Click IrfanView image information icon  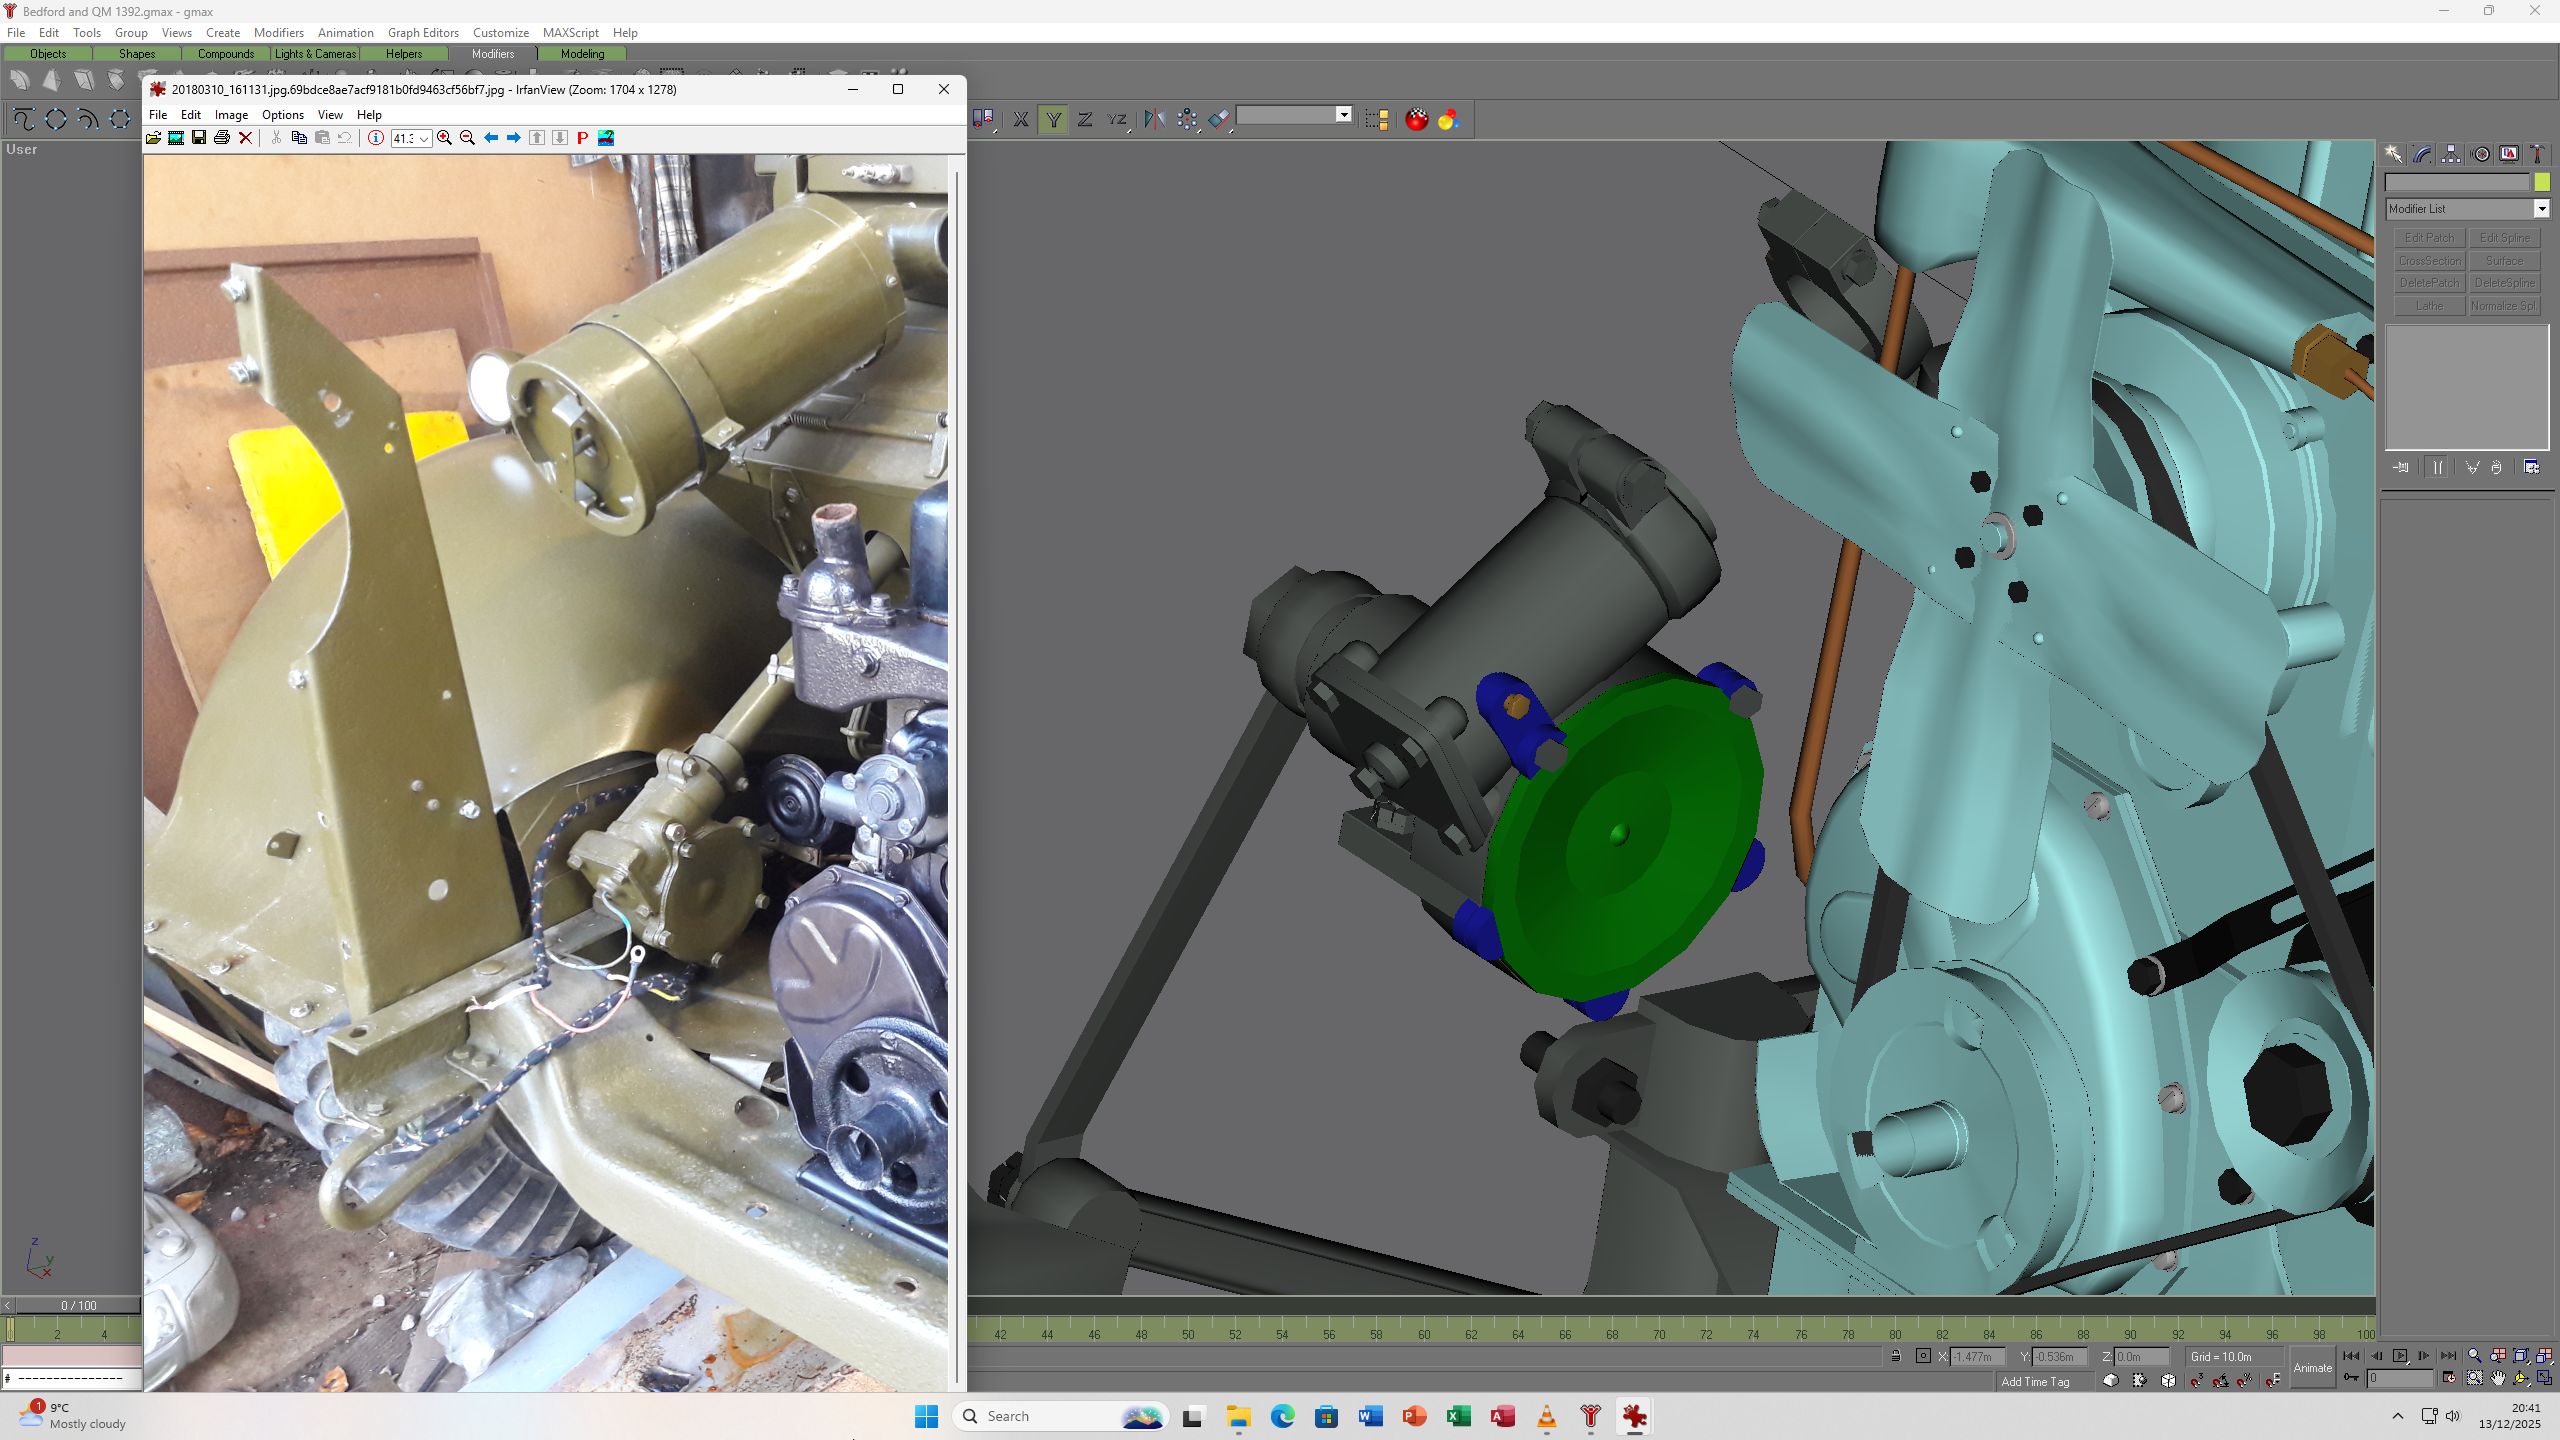click(375, 138)
